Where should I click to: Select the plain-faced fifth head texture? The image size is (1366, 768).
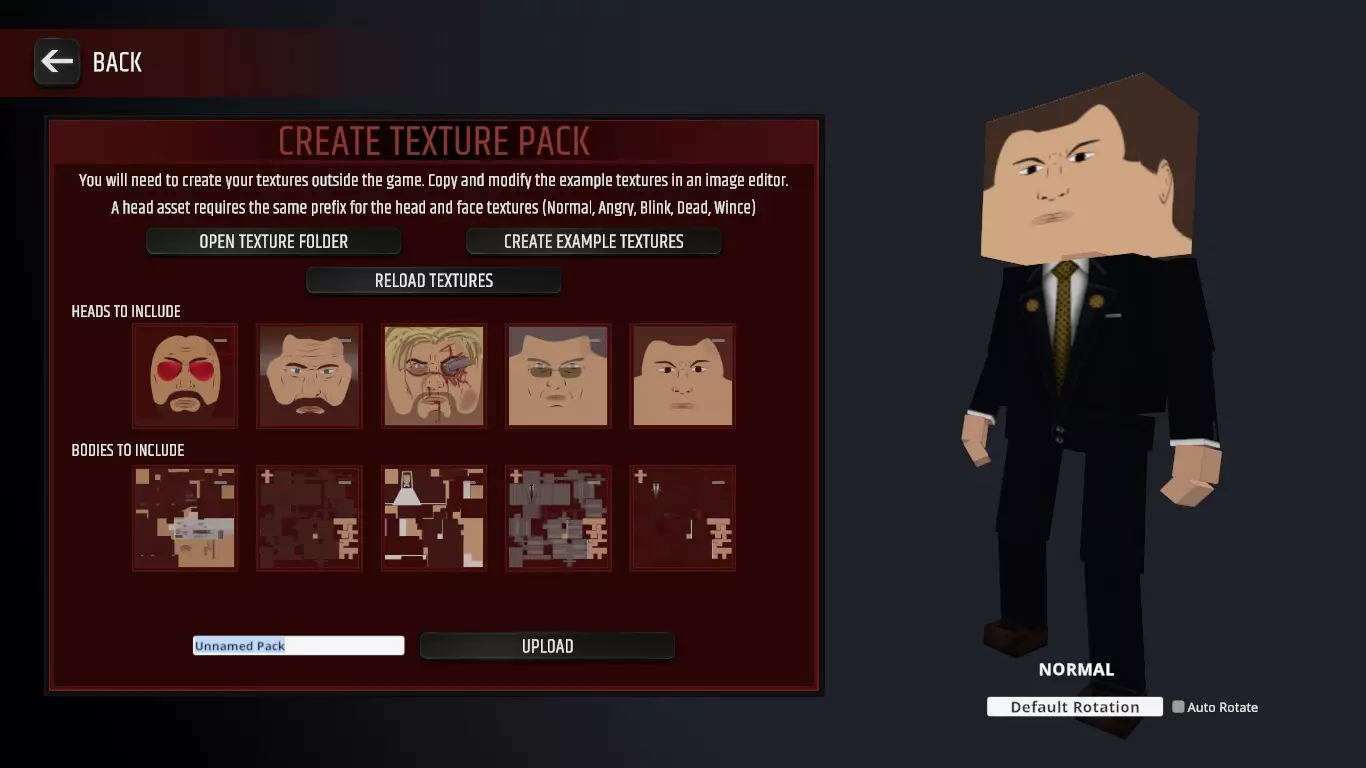[x=683, y=376]
